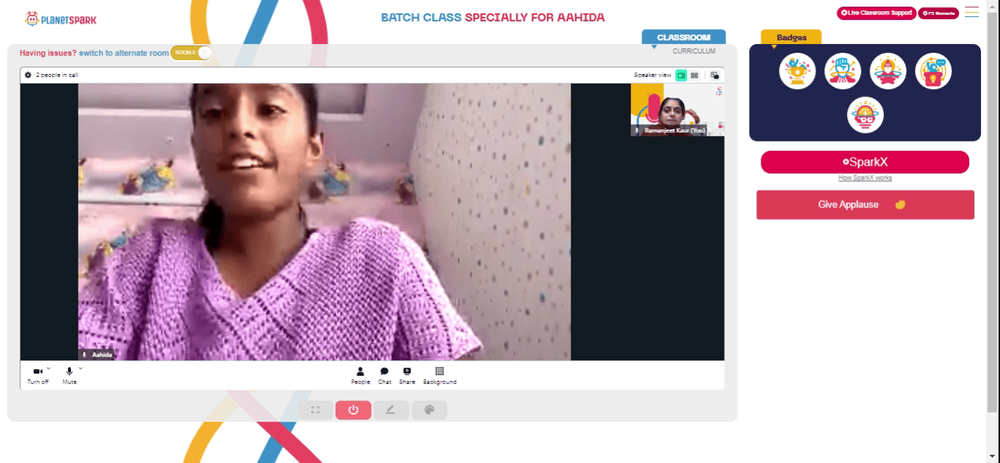Open the Background effects option
The height and width of the screenshot is (463, 1000).
point(439,376)
